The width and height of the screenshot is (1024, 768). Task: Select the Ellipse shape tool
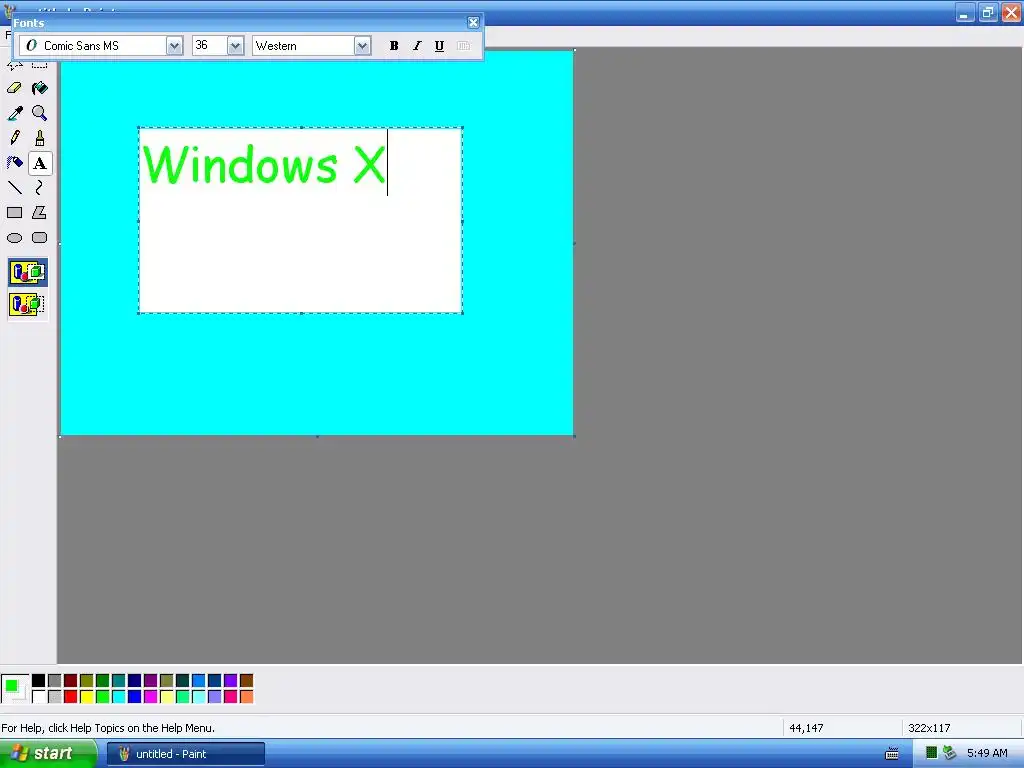point(14,238)
